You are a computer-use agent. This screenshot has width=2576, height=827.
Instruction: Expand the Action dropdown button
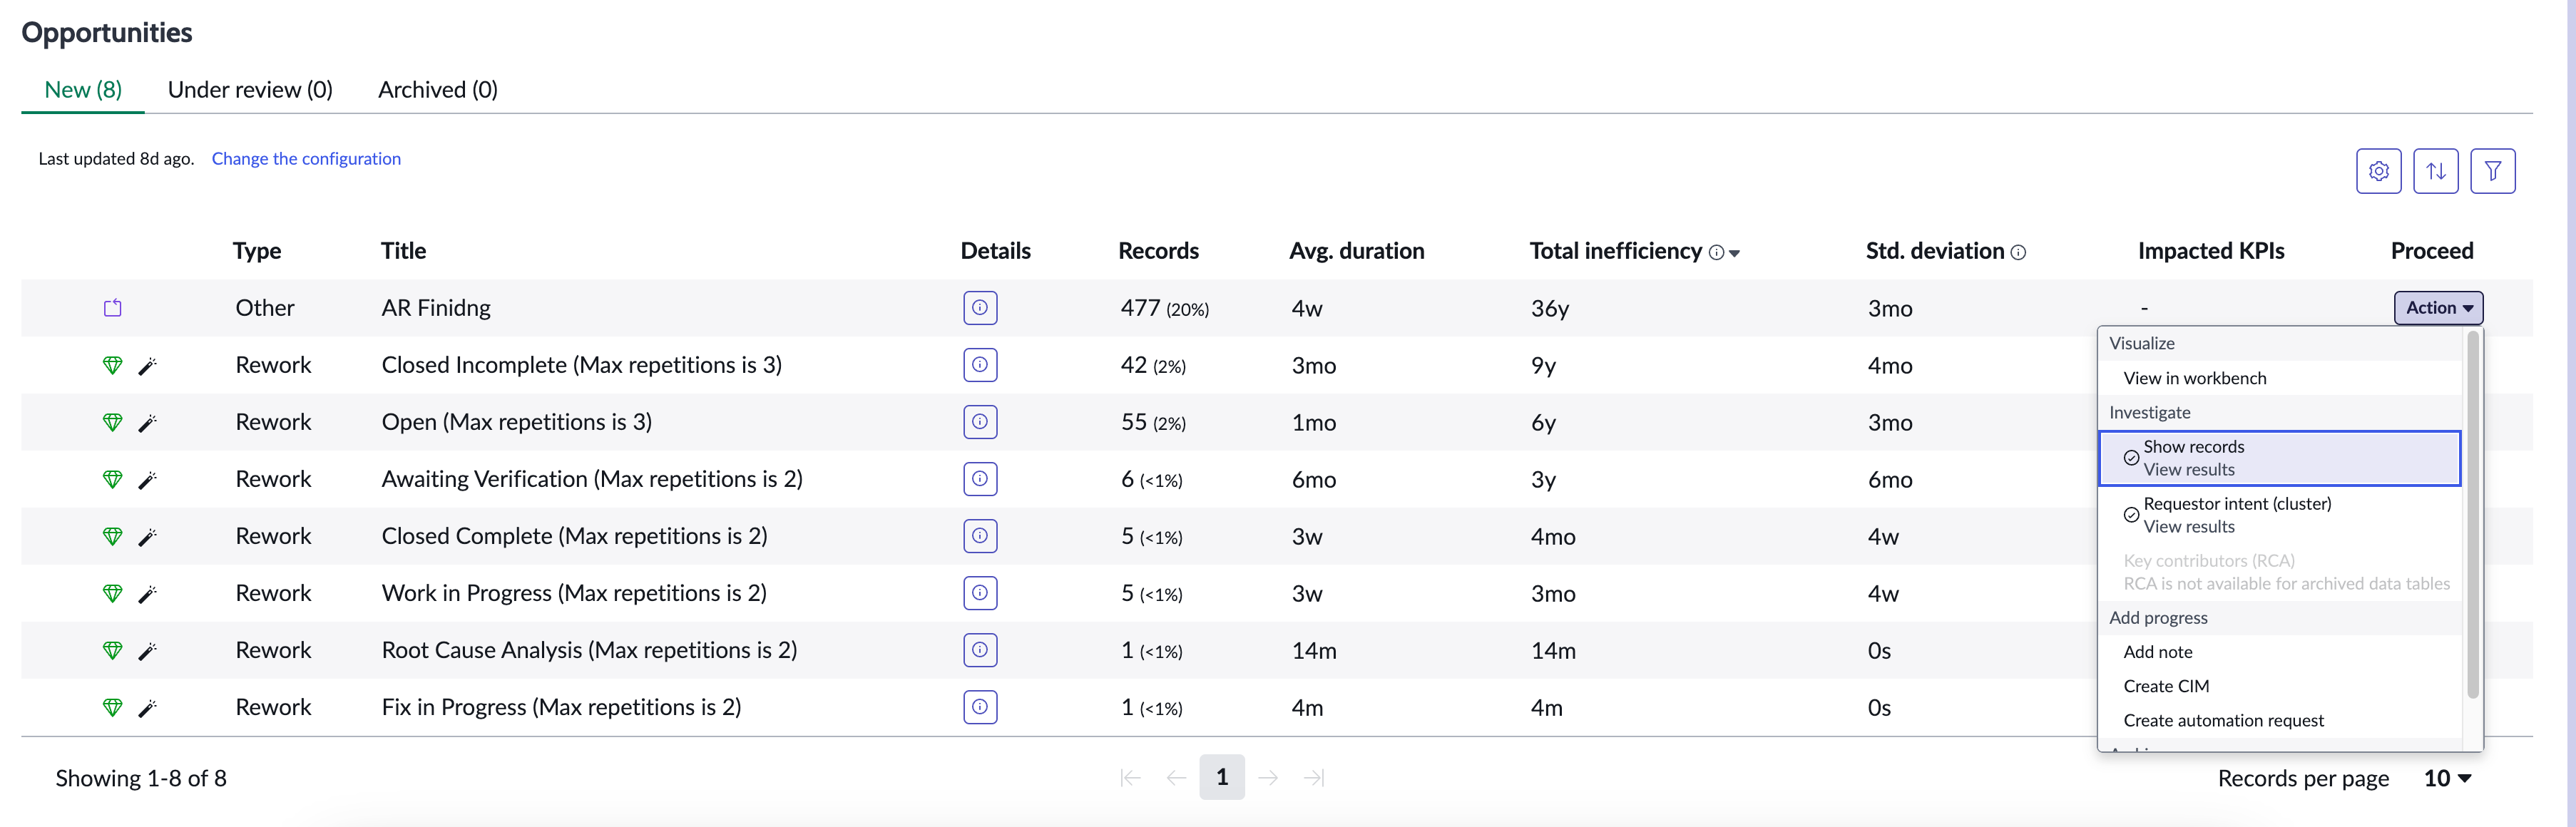2438,308
